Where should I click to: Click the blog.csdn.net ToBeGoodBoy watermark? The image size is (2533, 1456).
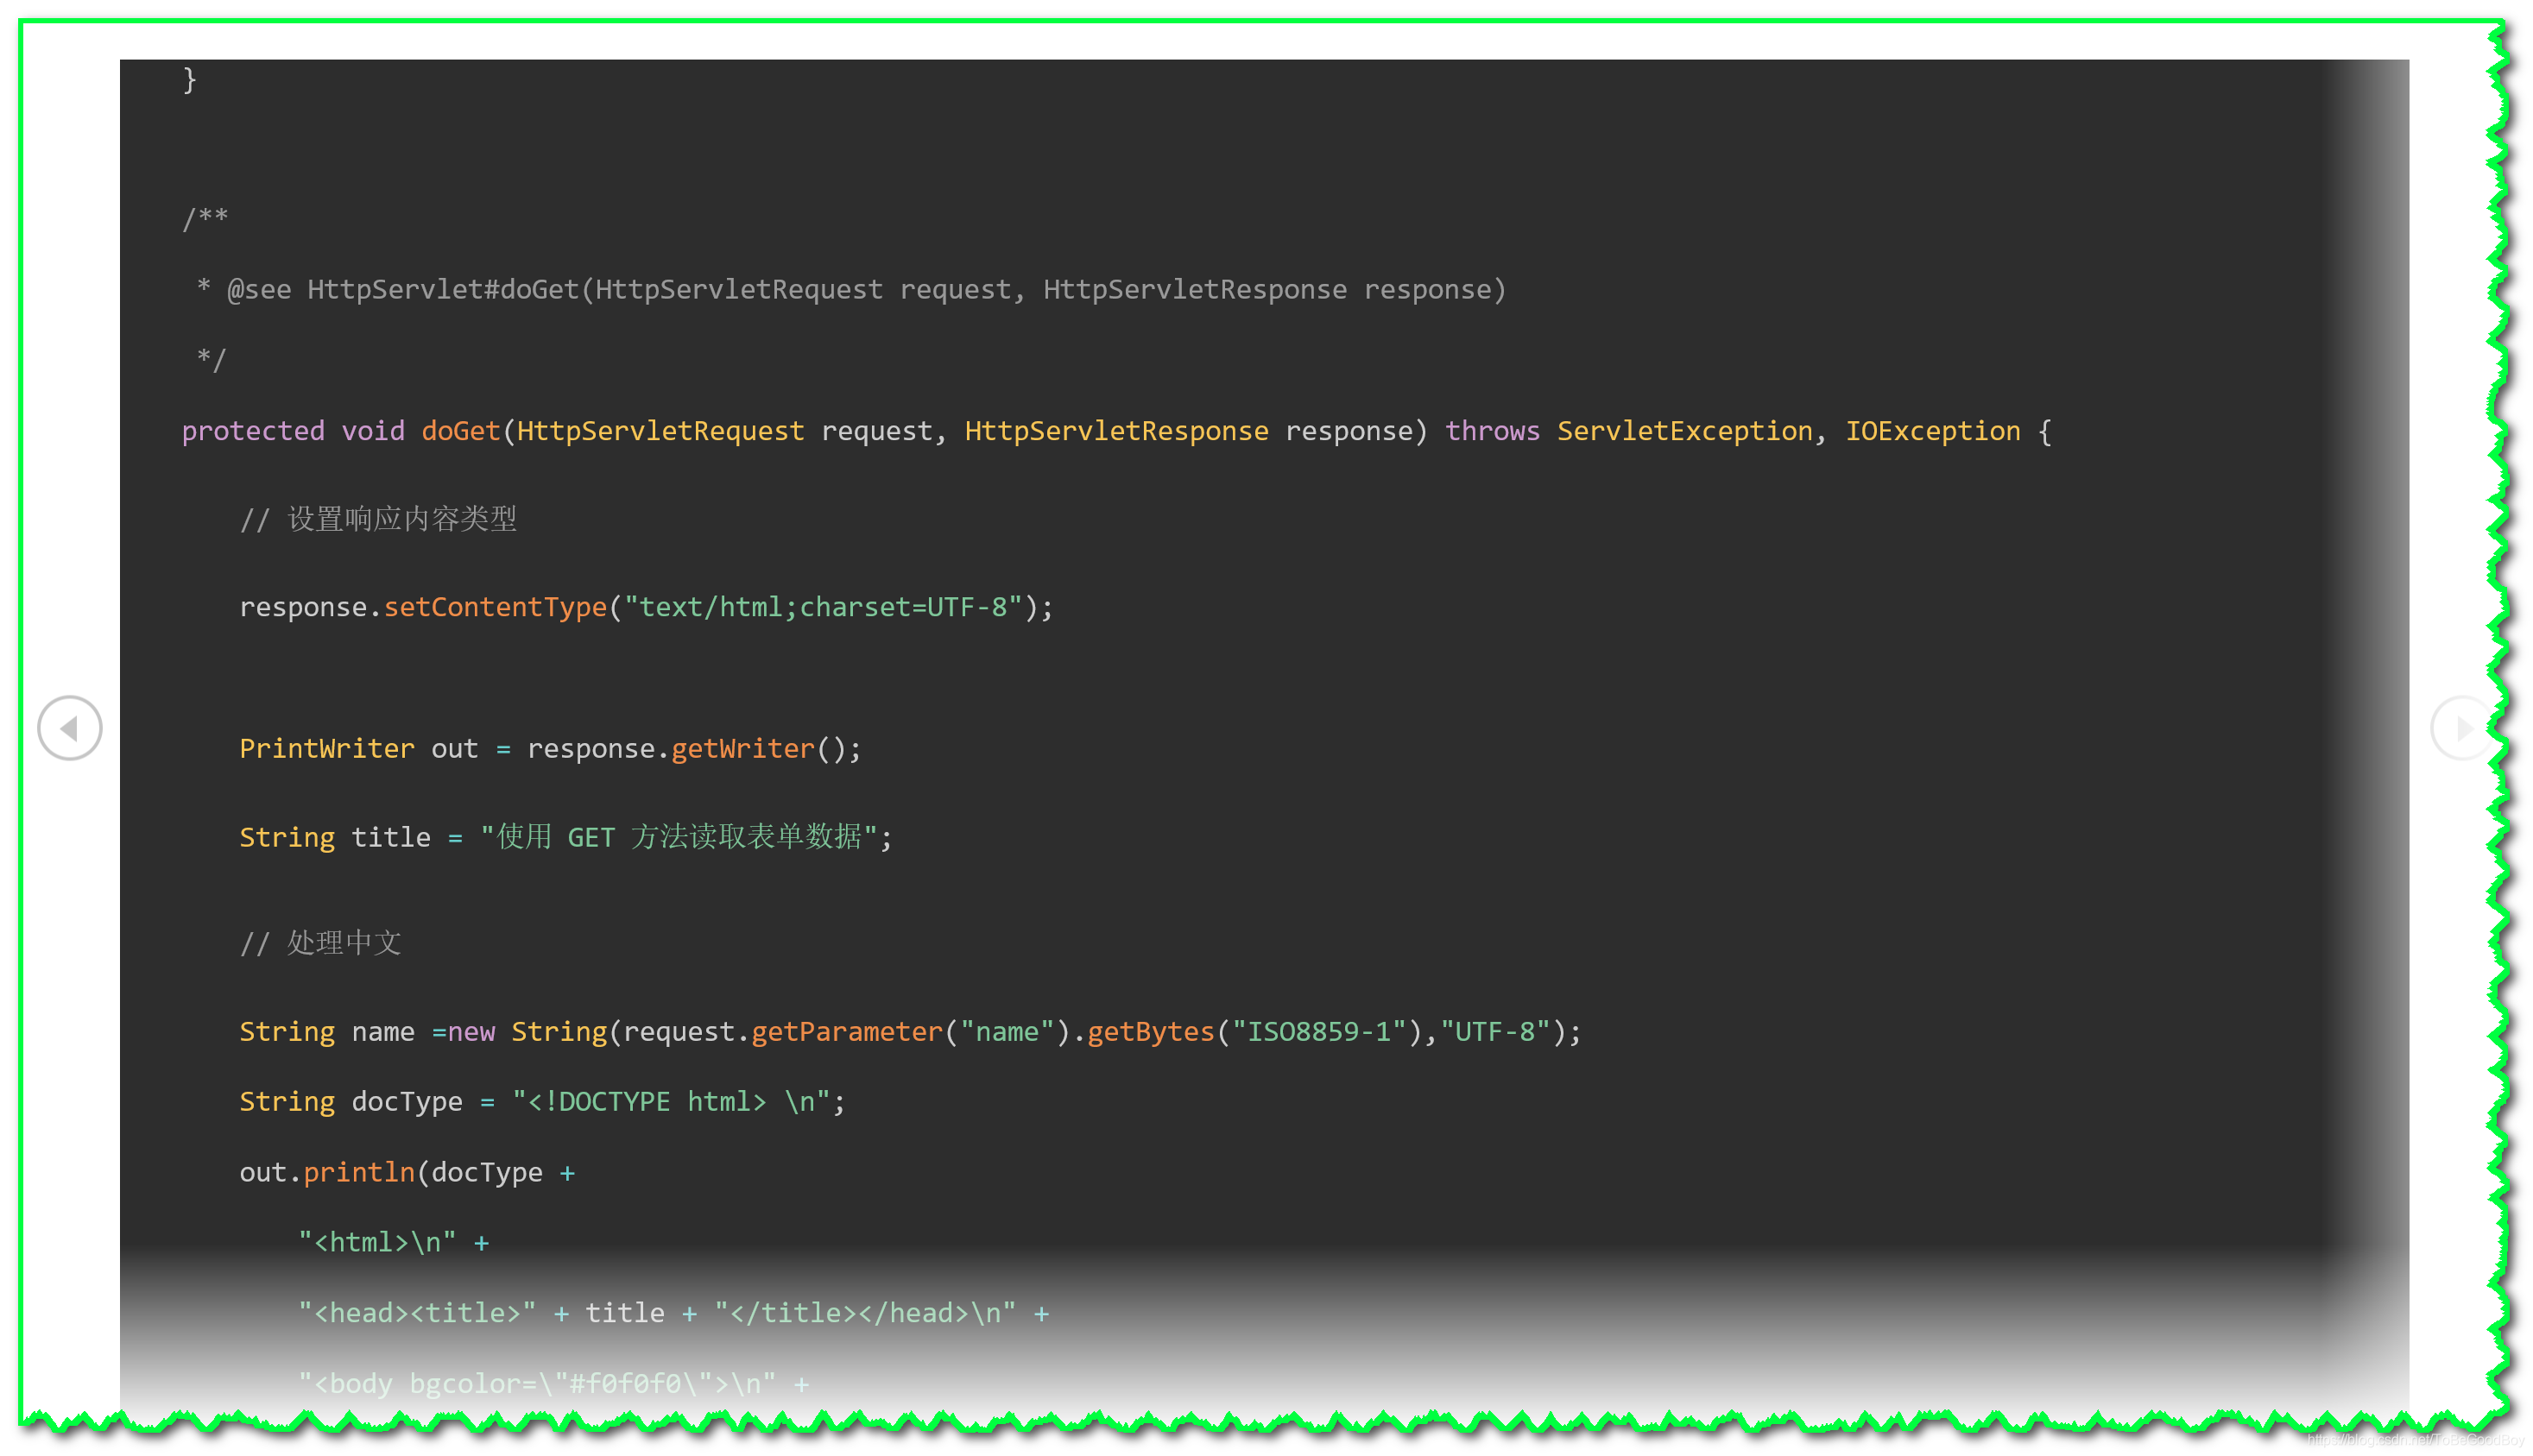click(x=2414, y=1439)
